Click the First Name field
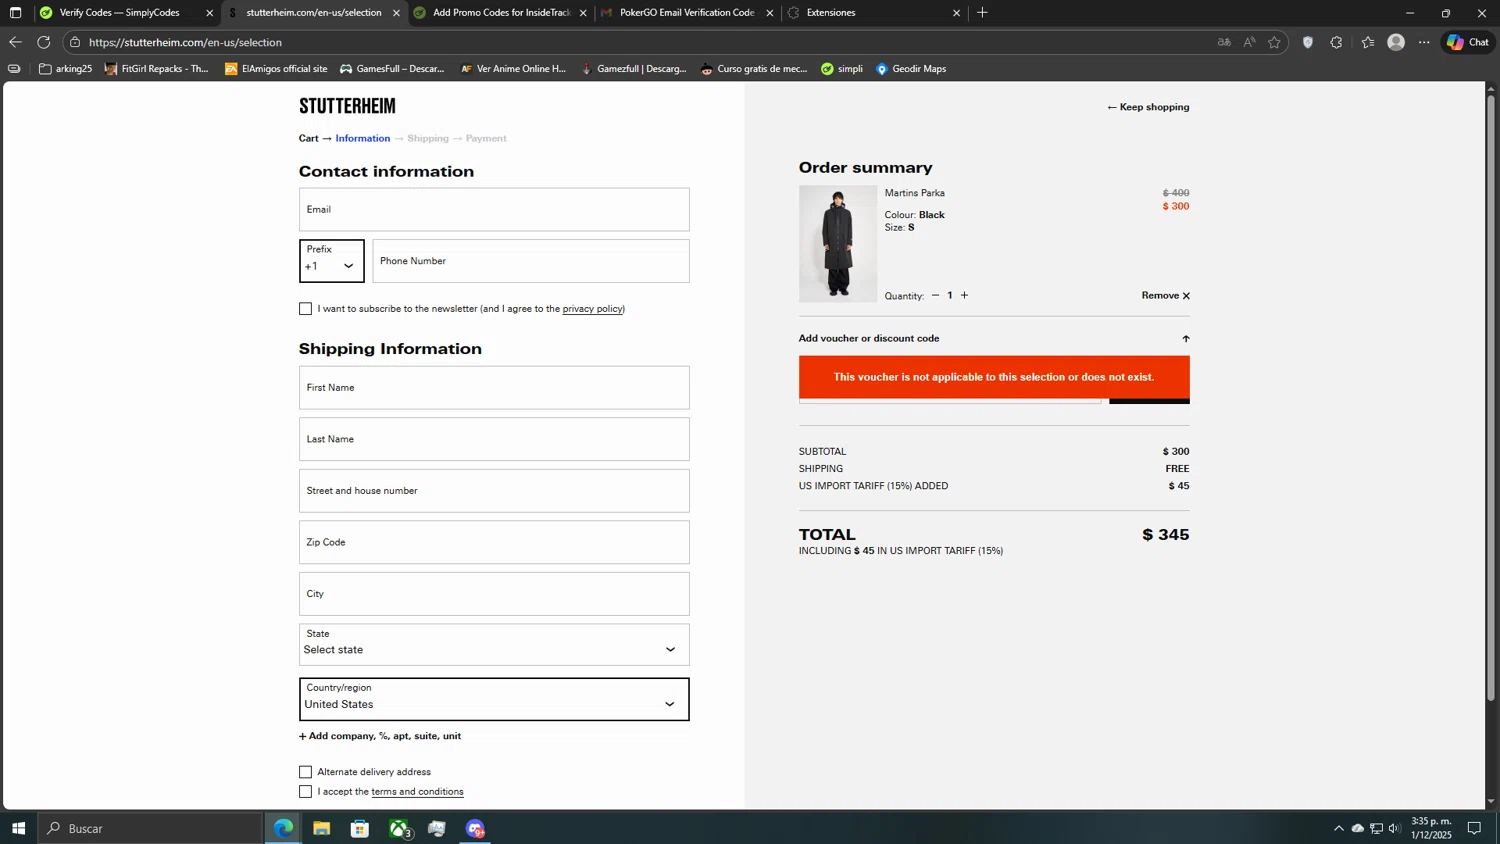Viewport: 1500px width, 844px height. [494, 388]
